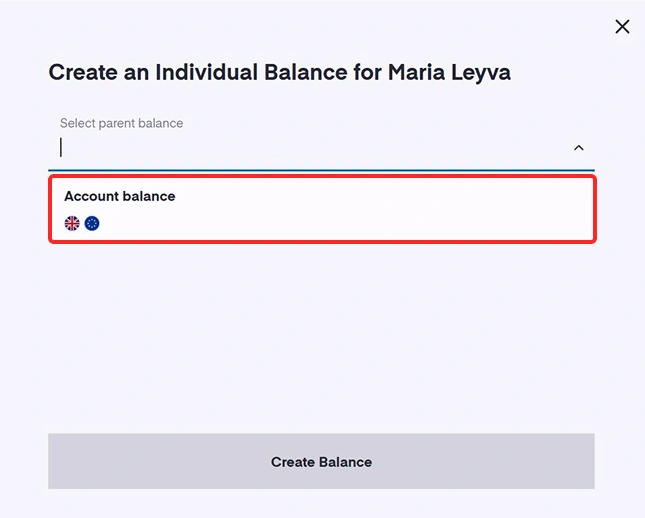
Task: Submit using the grey Create Balance button
Action: coord(321,462)
